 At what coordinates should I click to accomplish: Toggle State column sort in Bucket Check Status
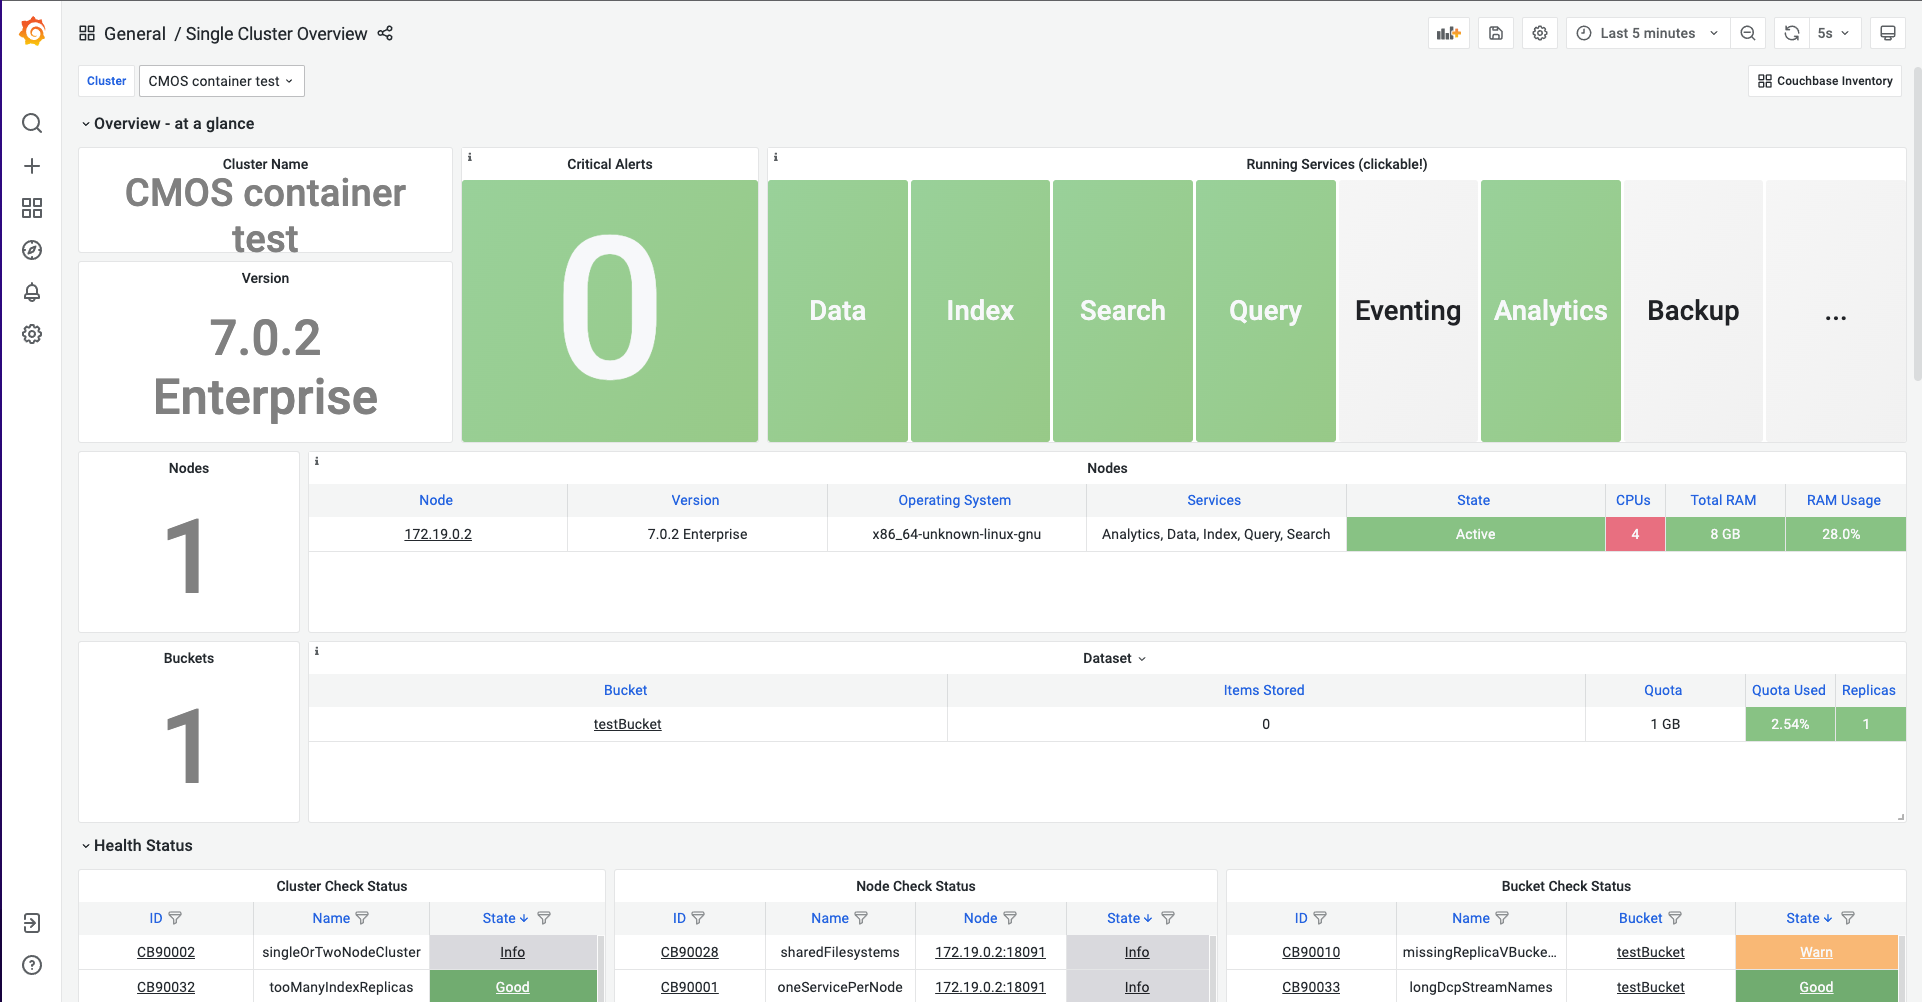(1809, 918)
